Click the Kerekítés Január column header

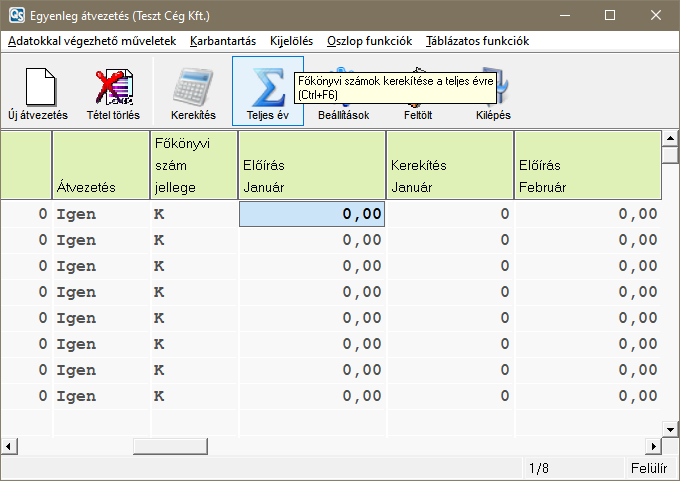click(x=449, y=165)
